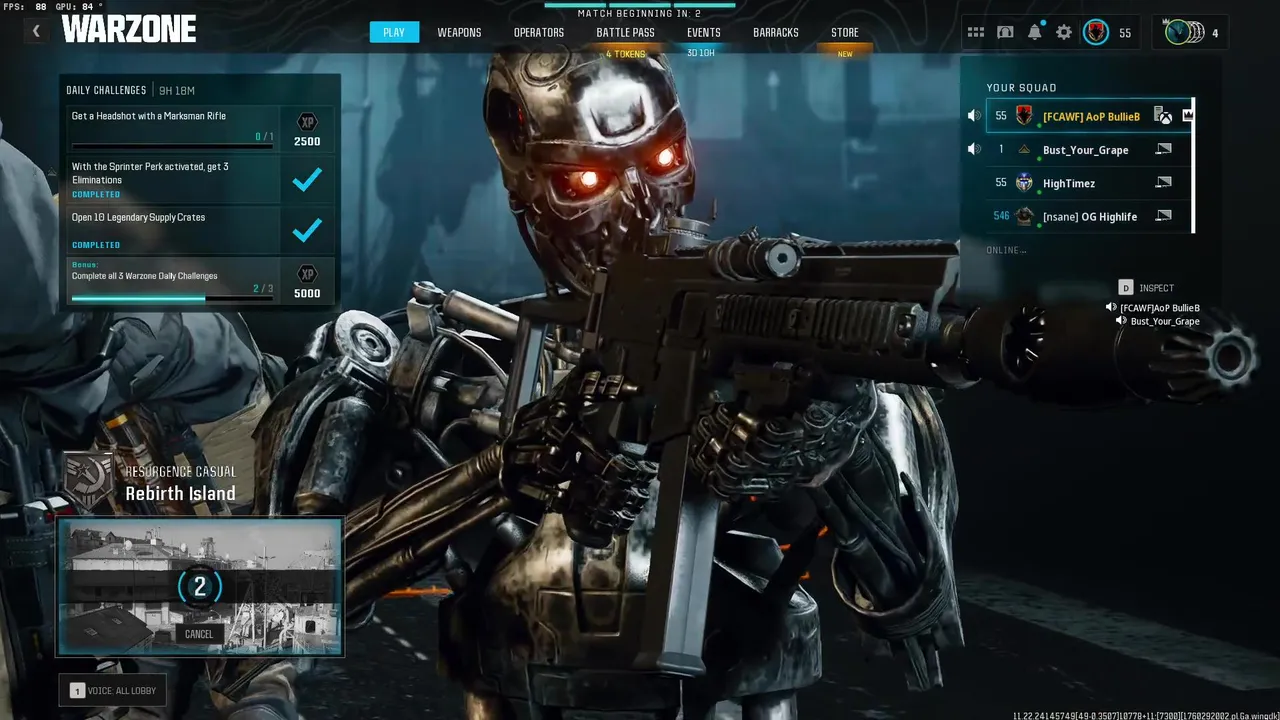Click the emblem of [FCAWF] AoP BullieB

click(x=1024, y=116)
